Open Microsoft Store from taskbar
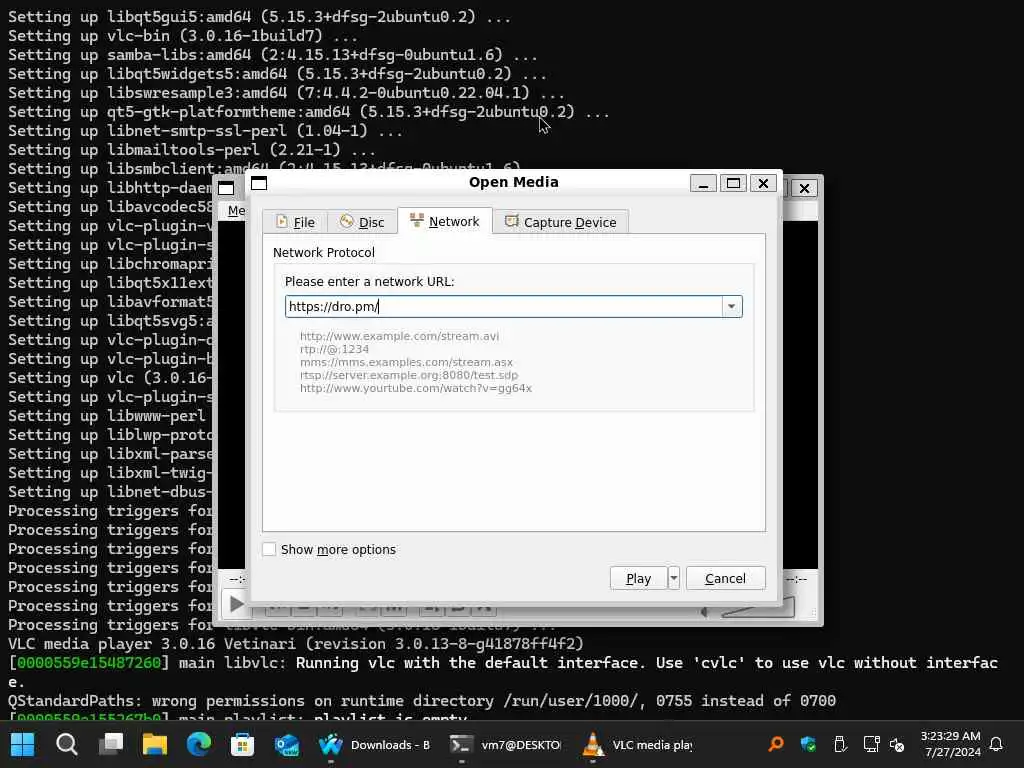 [x=242, y=744]
